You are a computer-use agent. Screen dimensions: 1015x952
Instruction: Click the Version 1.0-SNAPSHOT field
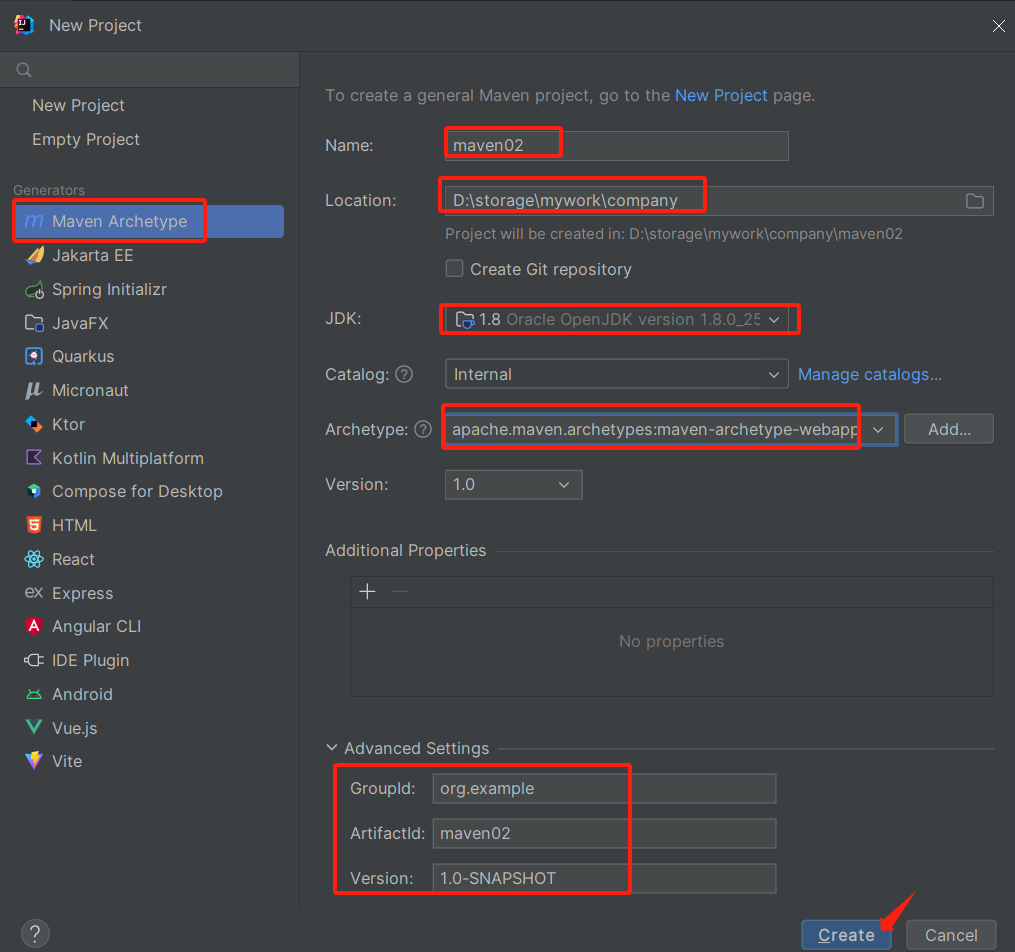pos(604,878)
